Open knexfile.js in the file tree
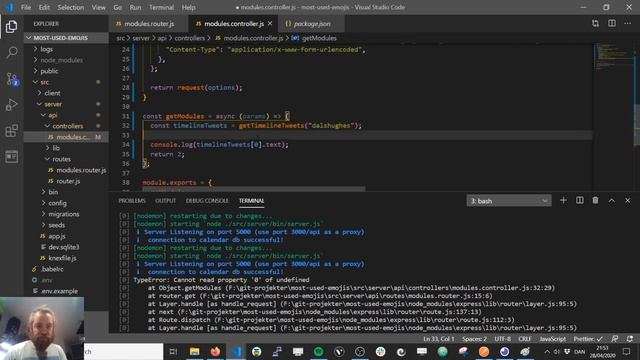Screen dimensions: 640x360 coord(62,258)
